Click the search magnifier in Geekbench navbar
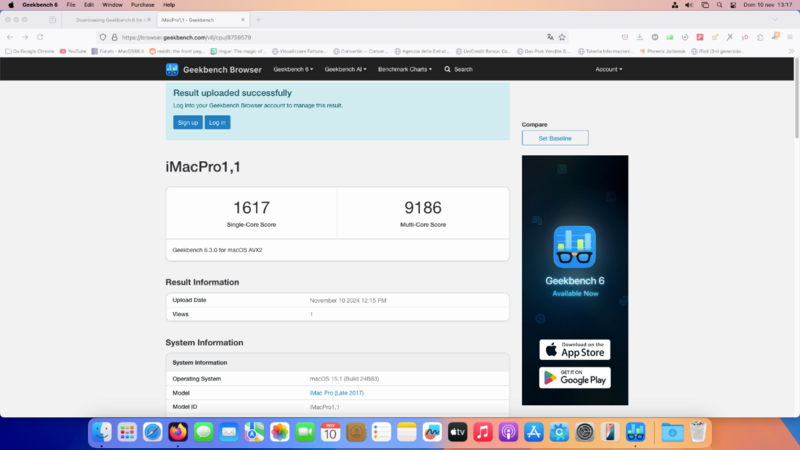Image resolution: width=800 pixels, height=450 pixels. tap(447, 69)
